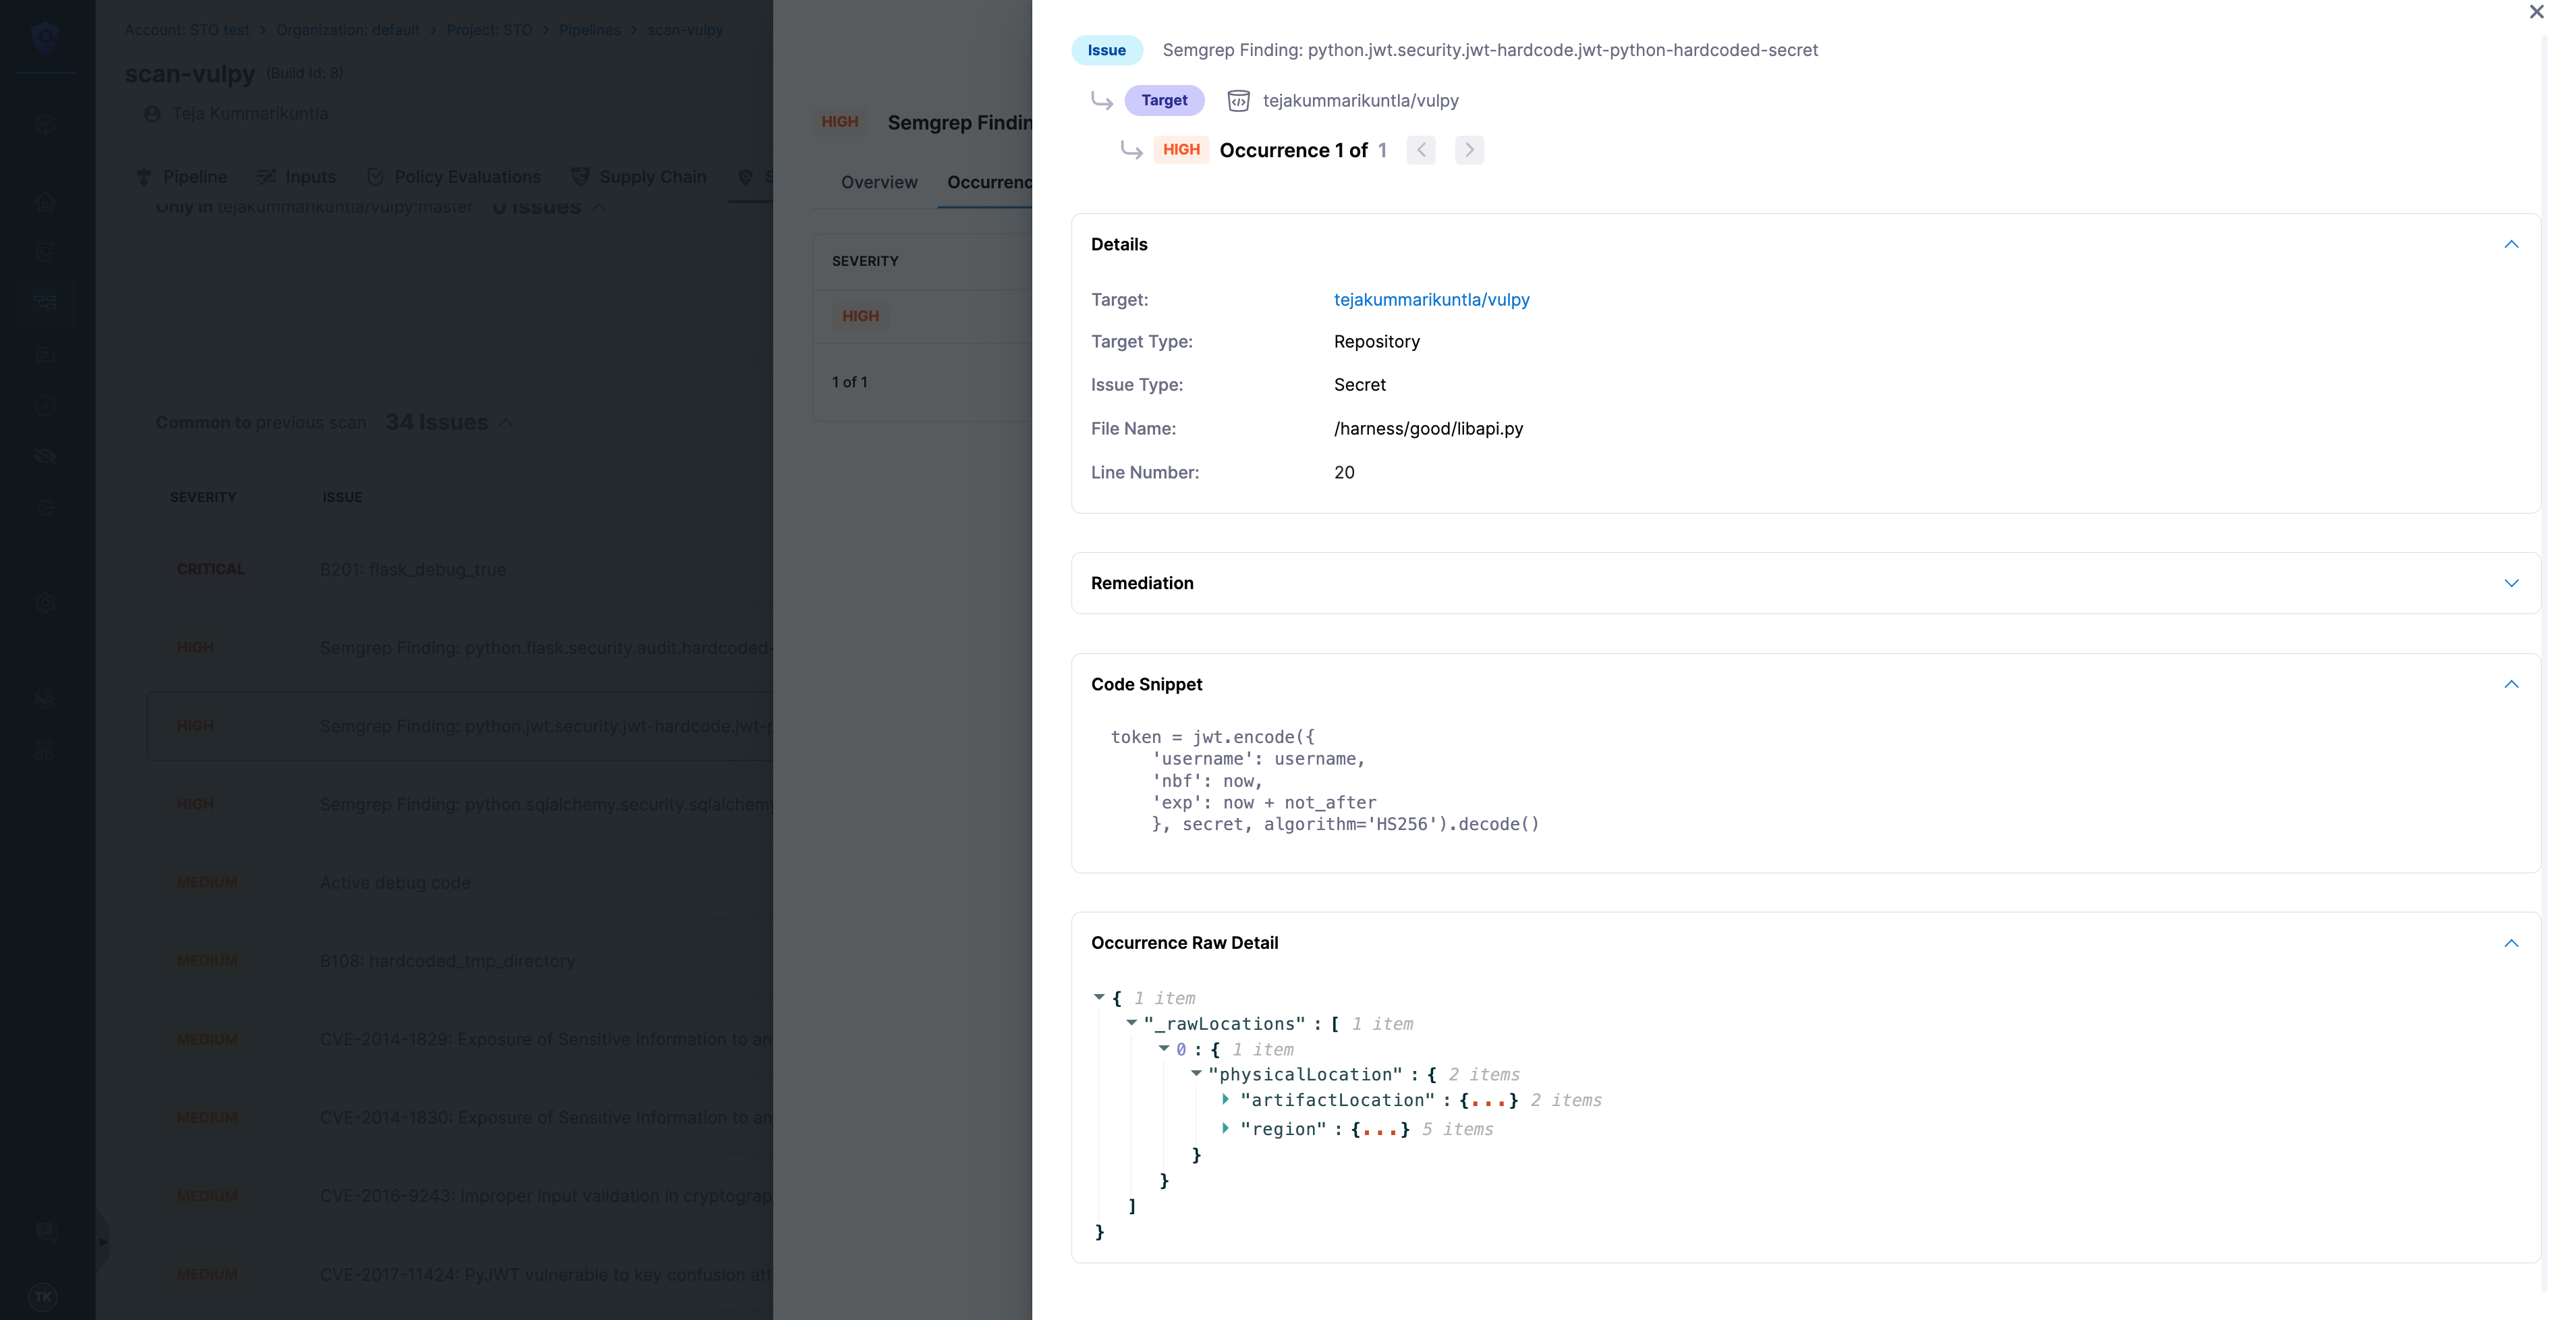Click the HIGH severity occurrence badge
The image size is (2576, 1320).
[x=1181, y=150]
